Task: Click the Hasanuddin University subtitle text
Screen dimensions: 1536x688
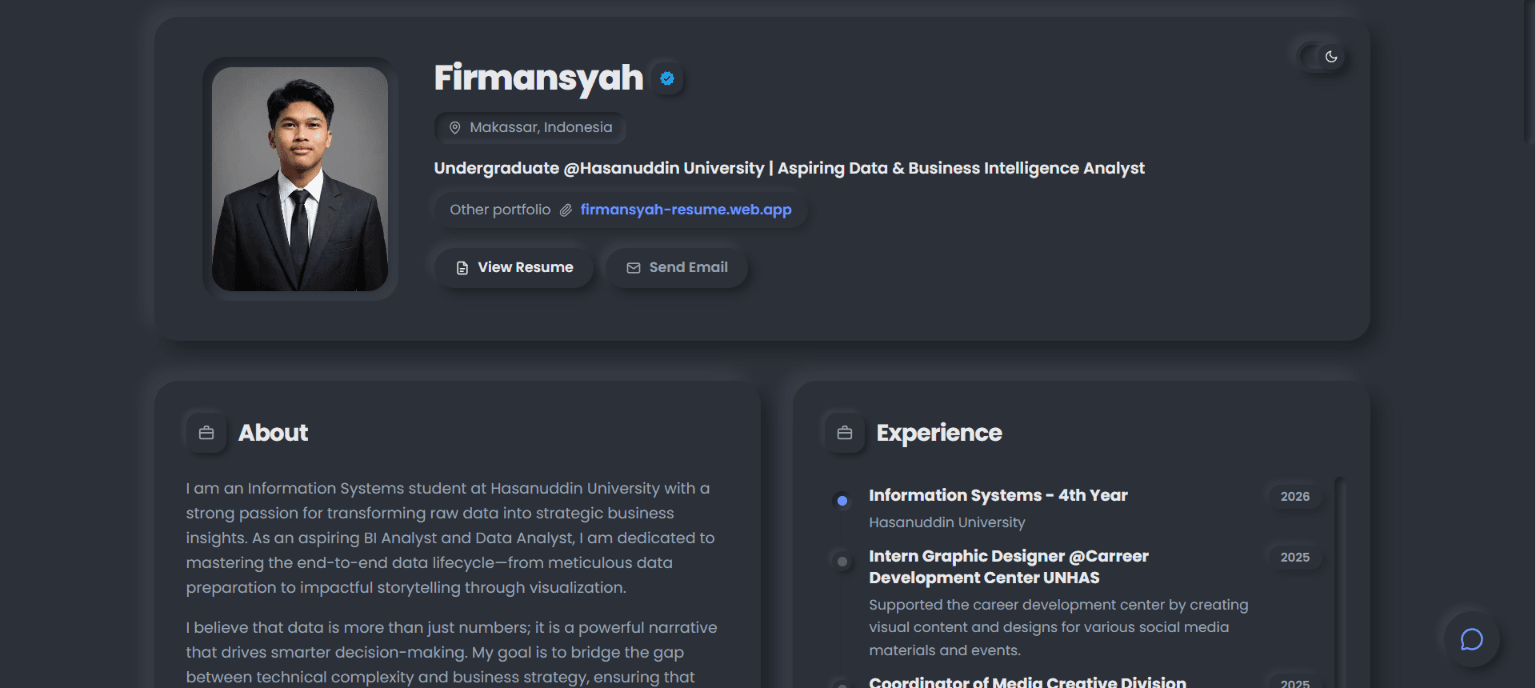Action: point(947,522)
